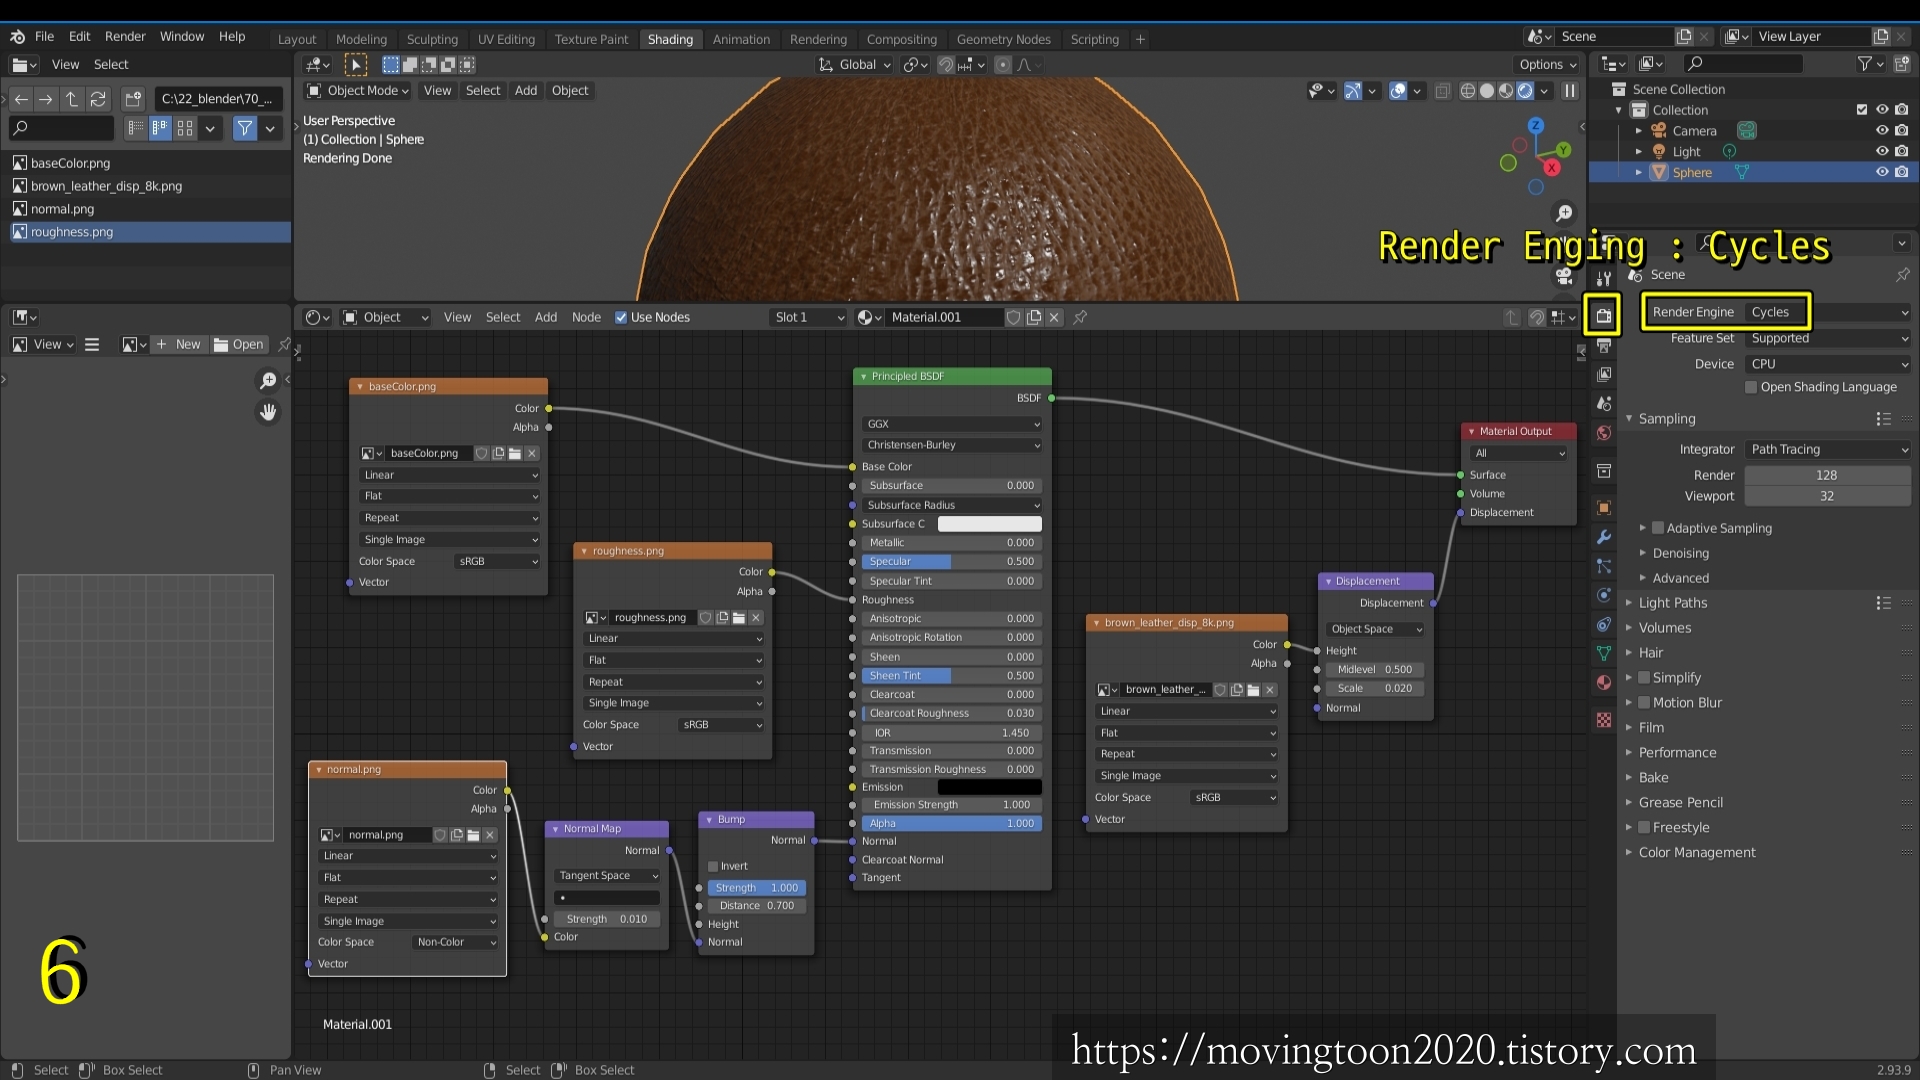1920x1080 pixels.
Task: Open GGX distribution dropdown in Principled BSDF
Action: (952, 424)
